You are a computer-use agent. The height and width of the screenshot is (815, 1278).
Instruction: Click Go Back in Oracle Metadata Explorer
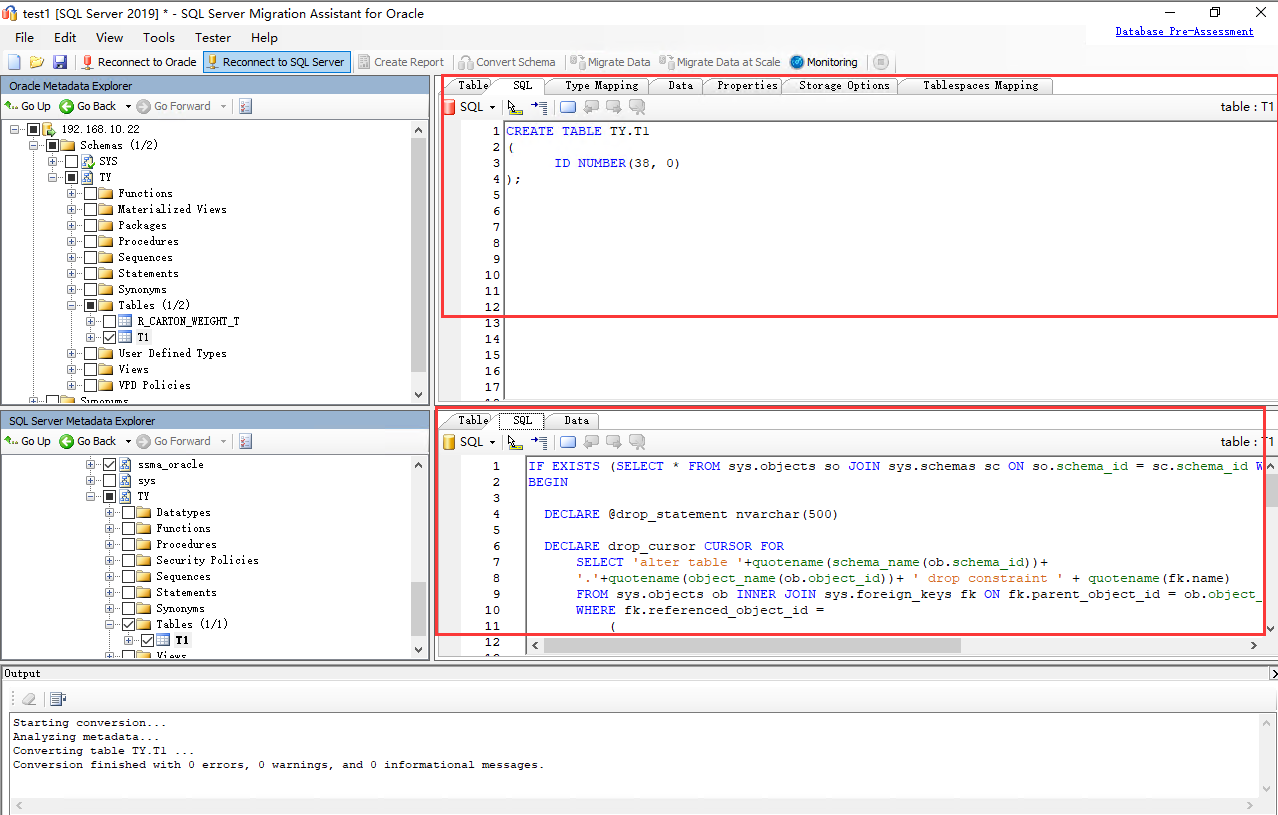[88, 106]
